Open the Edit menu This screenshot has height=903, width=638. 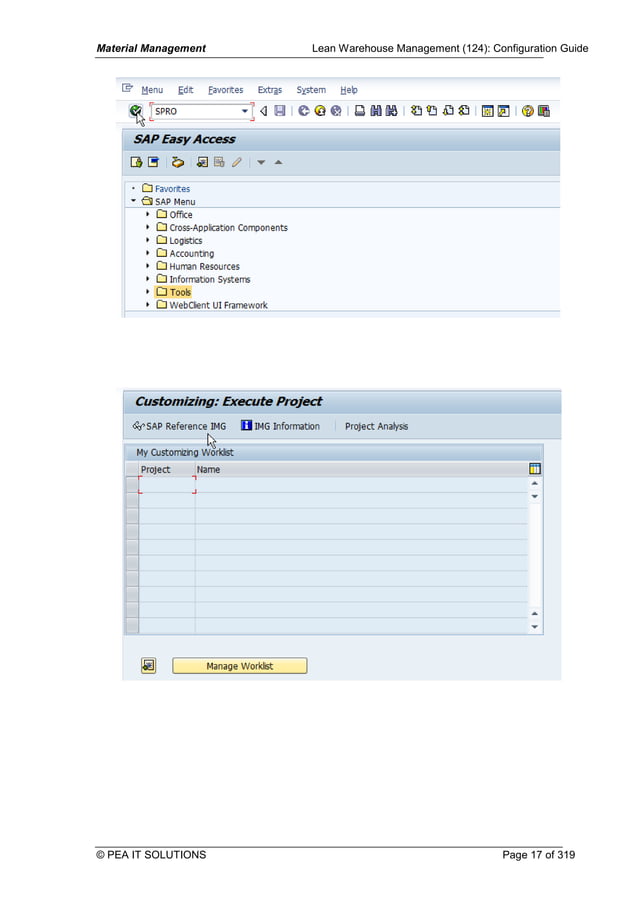pos(185,90)
